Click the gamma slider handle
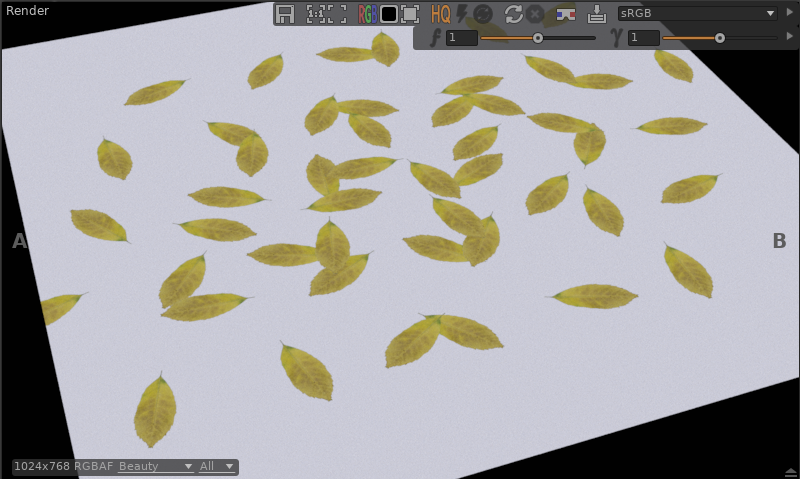The image size is (800, 479). pos(719,38)
